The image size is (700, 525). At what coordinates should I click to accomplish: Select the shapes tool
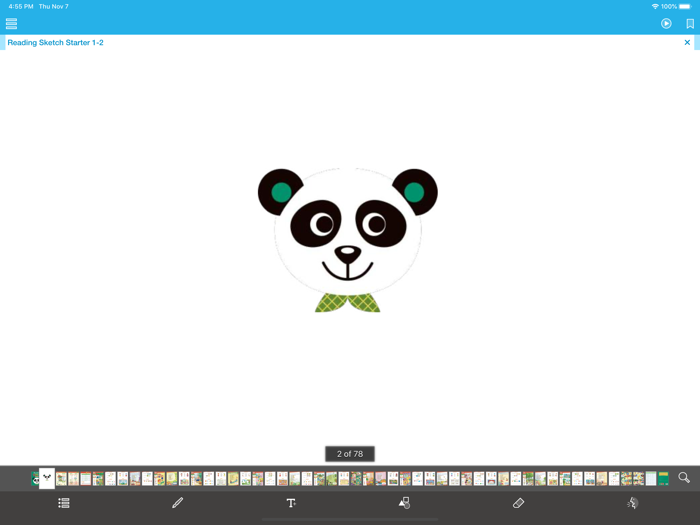[404, 503]
